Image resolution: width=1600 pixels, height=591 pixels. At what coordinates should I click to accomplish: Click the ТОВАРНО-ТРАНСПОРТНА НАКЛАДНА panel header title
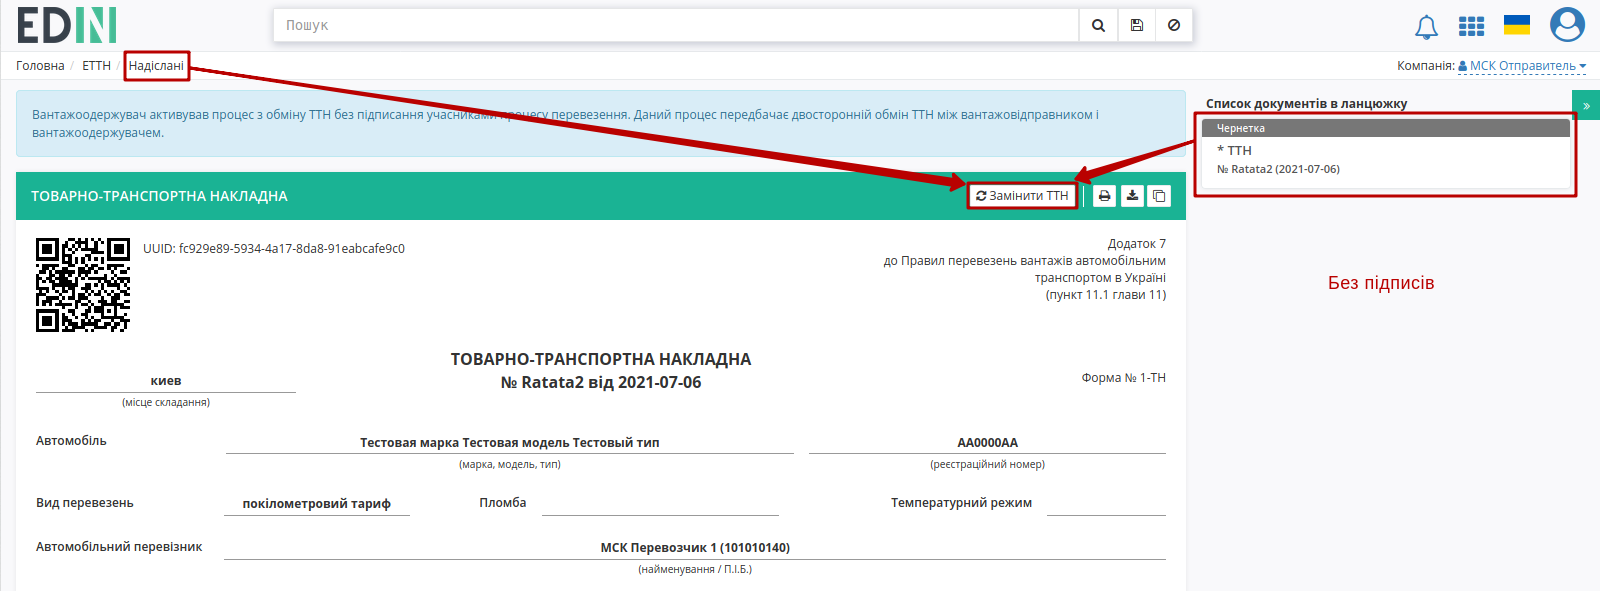point(159,196)
